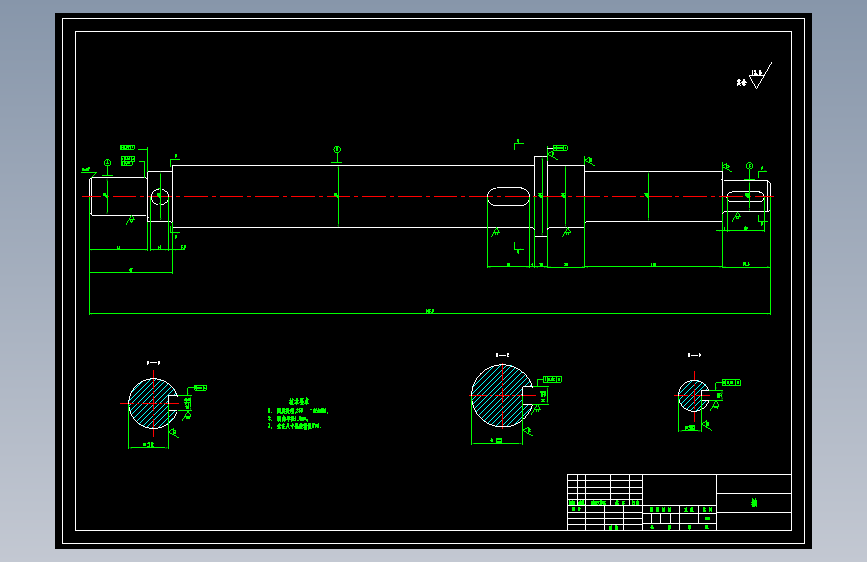Click the smallest hatched cross-section at right

pos(694,396)
